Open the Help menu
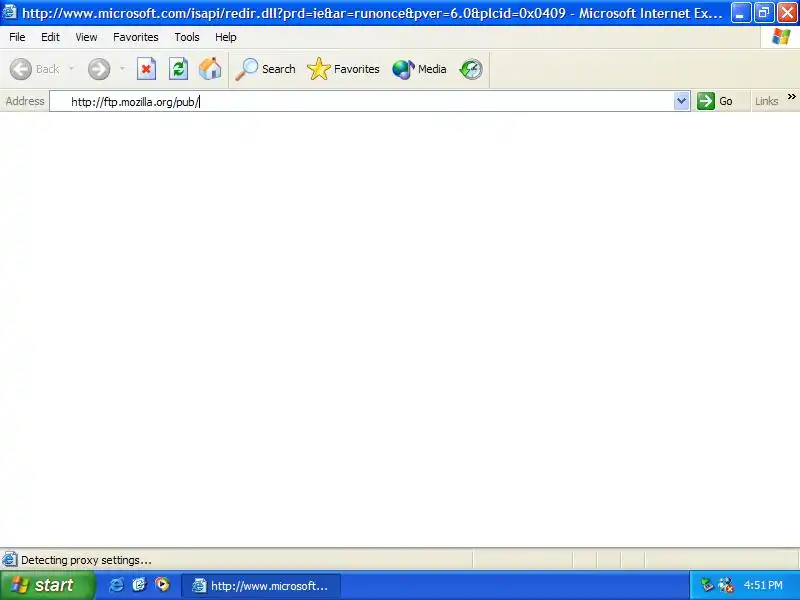 (226, 37)
